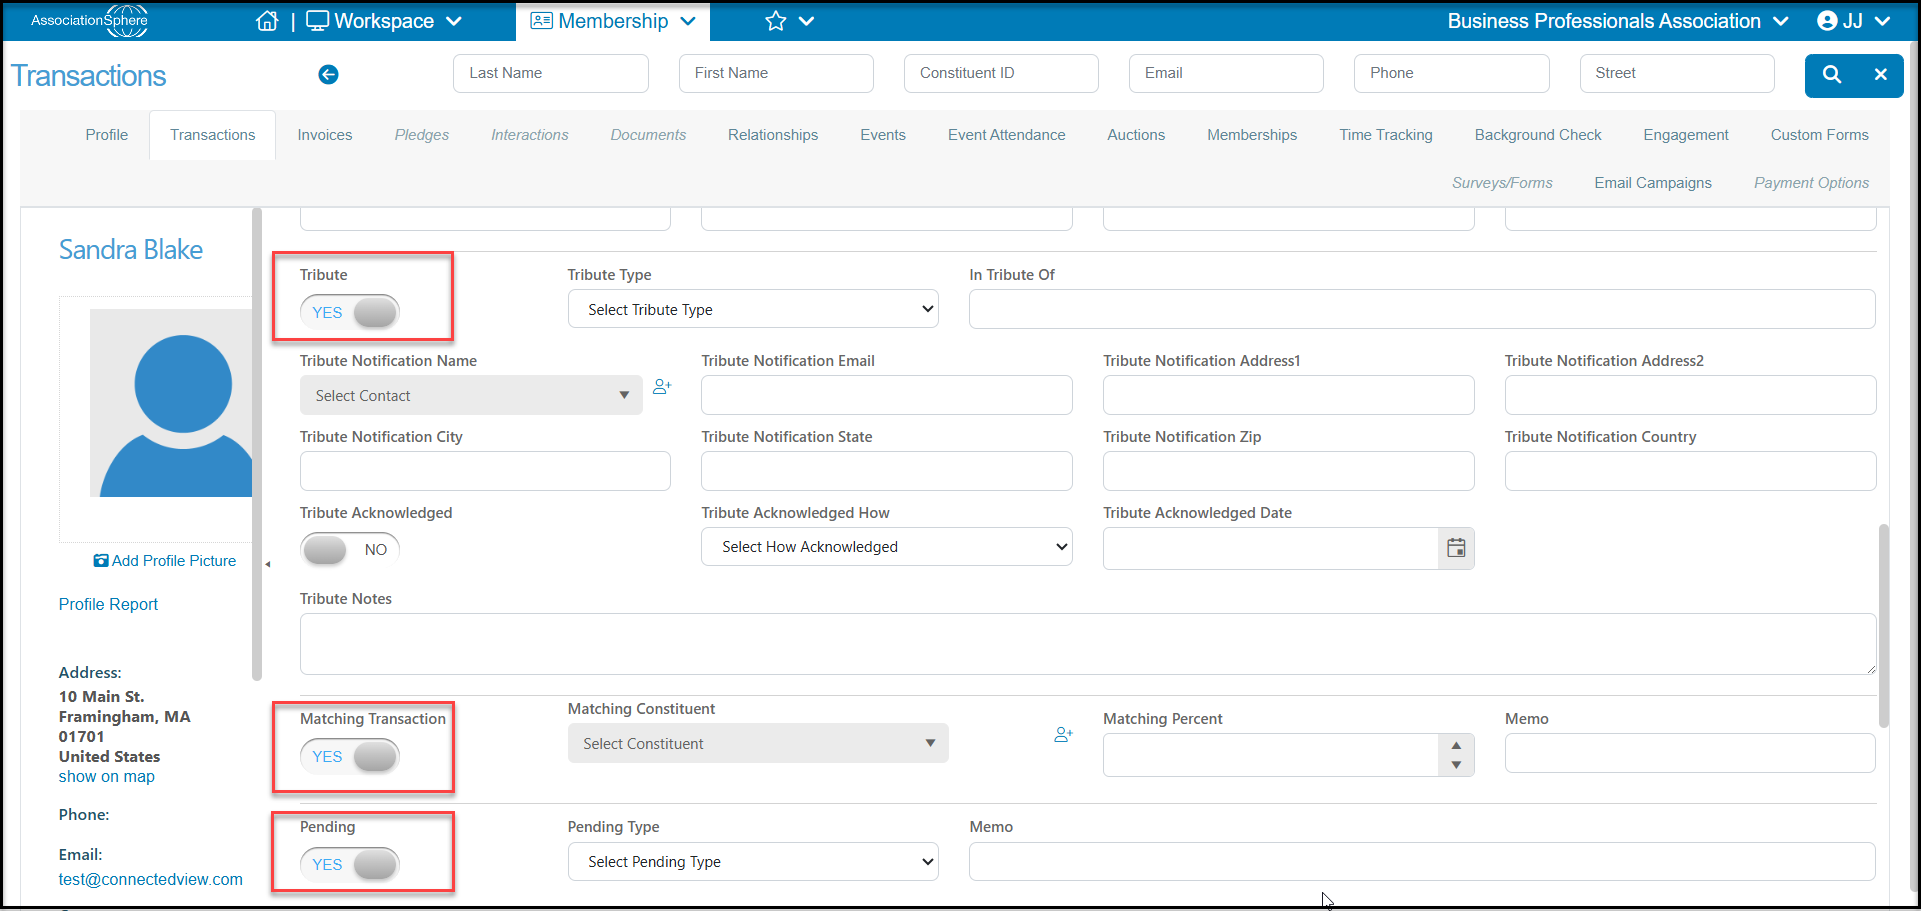Image resolution: width=1921 pixels, height=911 pixels.
Task: Toggle the Tribute Acknowledged switch
Action: pos(350,549)
